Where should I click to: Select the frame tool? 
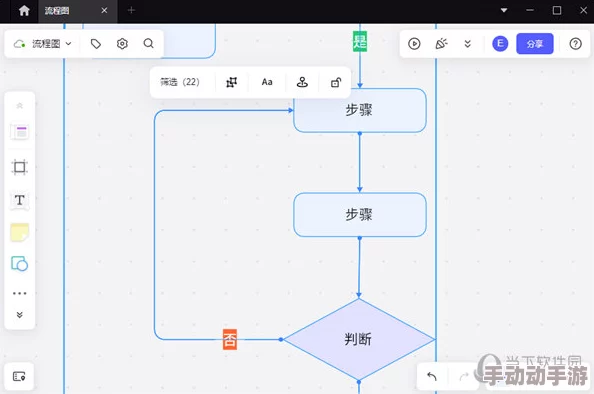(20, 167)
